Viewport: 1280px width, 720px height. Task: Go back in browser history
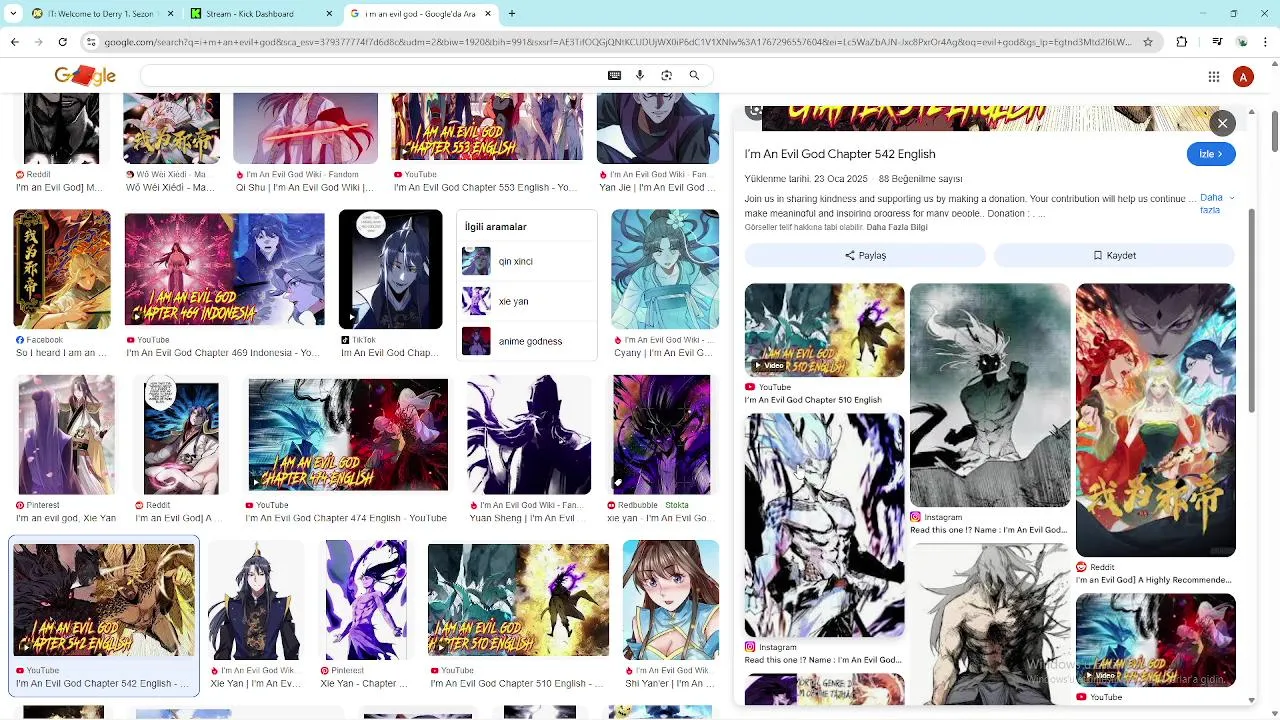click(x=15, y=42)
